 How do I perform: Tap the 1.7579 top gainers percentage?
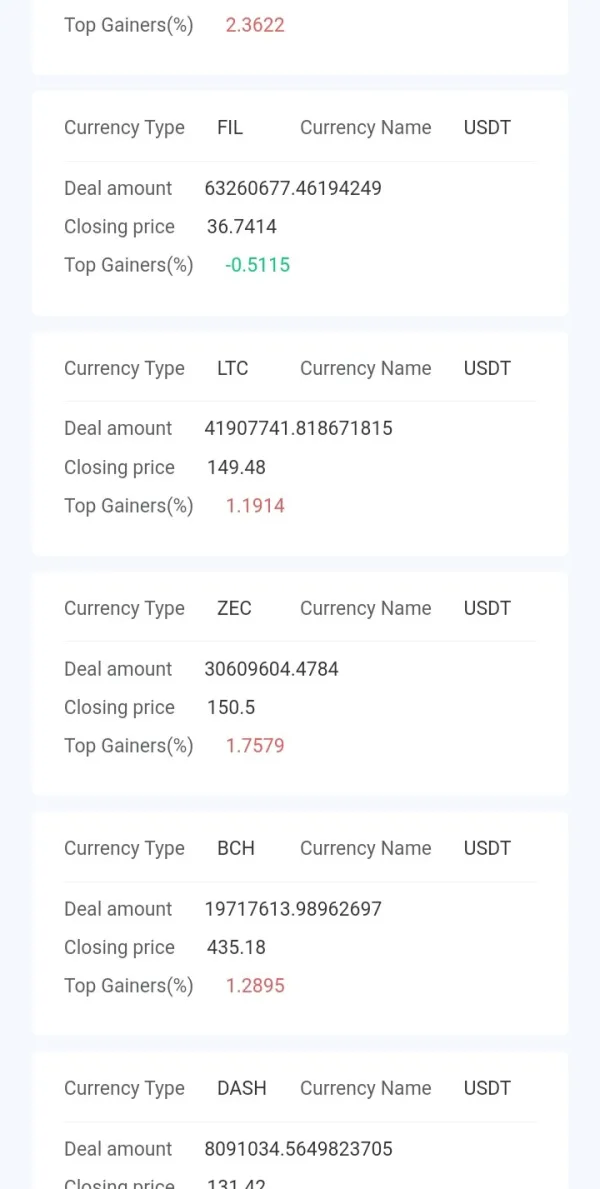click(x=255, y=746)
